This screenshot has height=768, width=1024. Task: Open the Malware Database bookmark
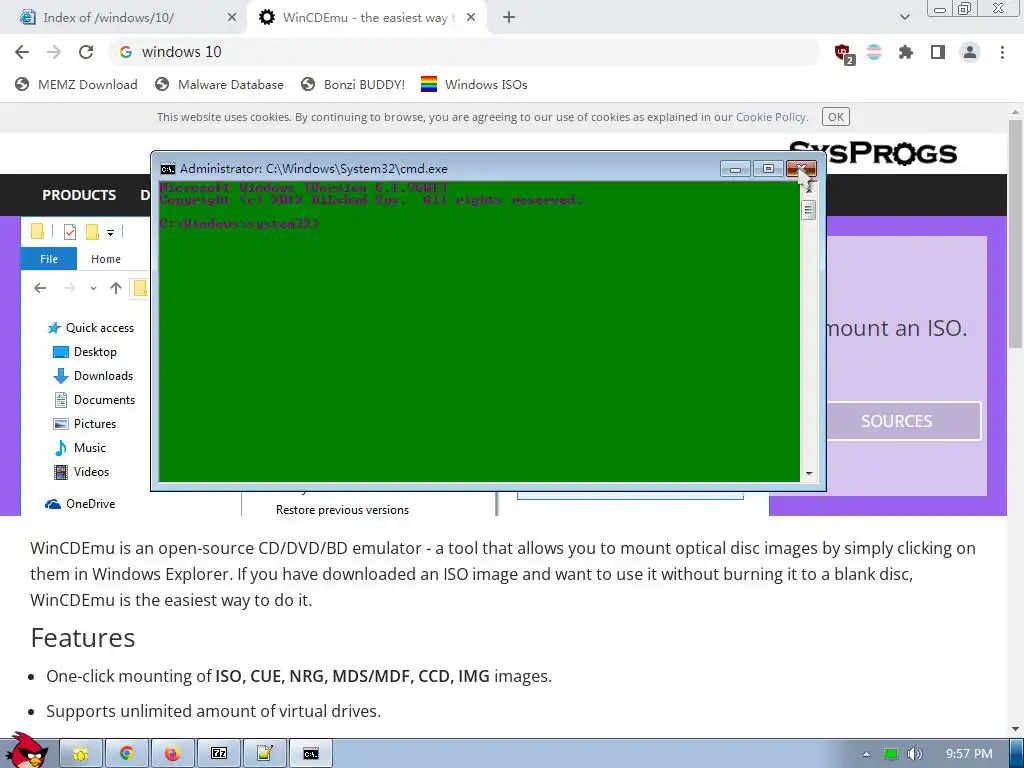[x=219, y=84]
